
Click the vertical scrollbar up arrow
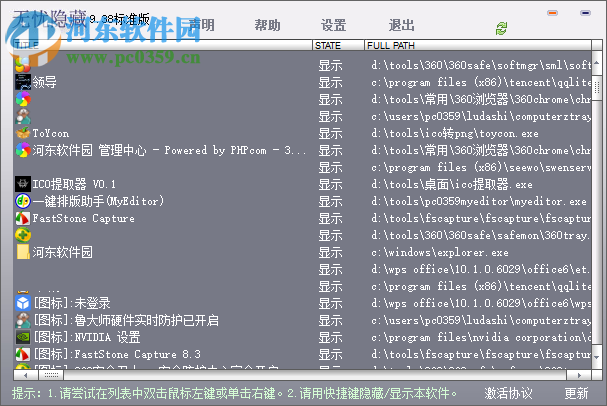pyautogui.click(x=597, y=63)
